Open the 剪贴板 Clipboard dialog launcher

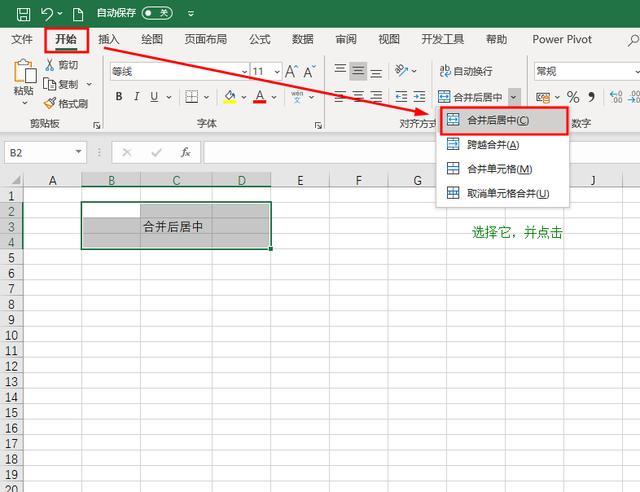click(97, 126)
